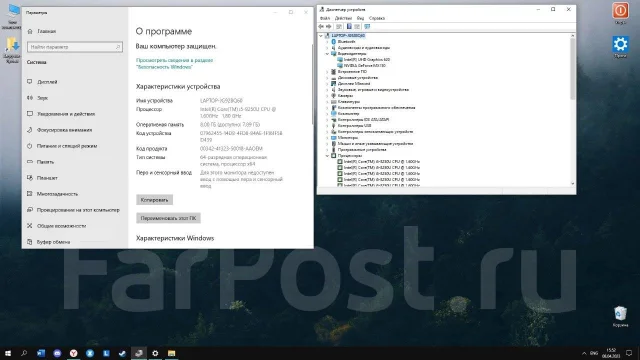Click the Дисплей icon in Settings sidebar
Image resolution: width=640 pixels, height=360 pixels.
point(30,82)
